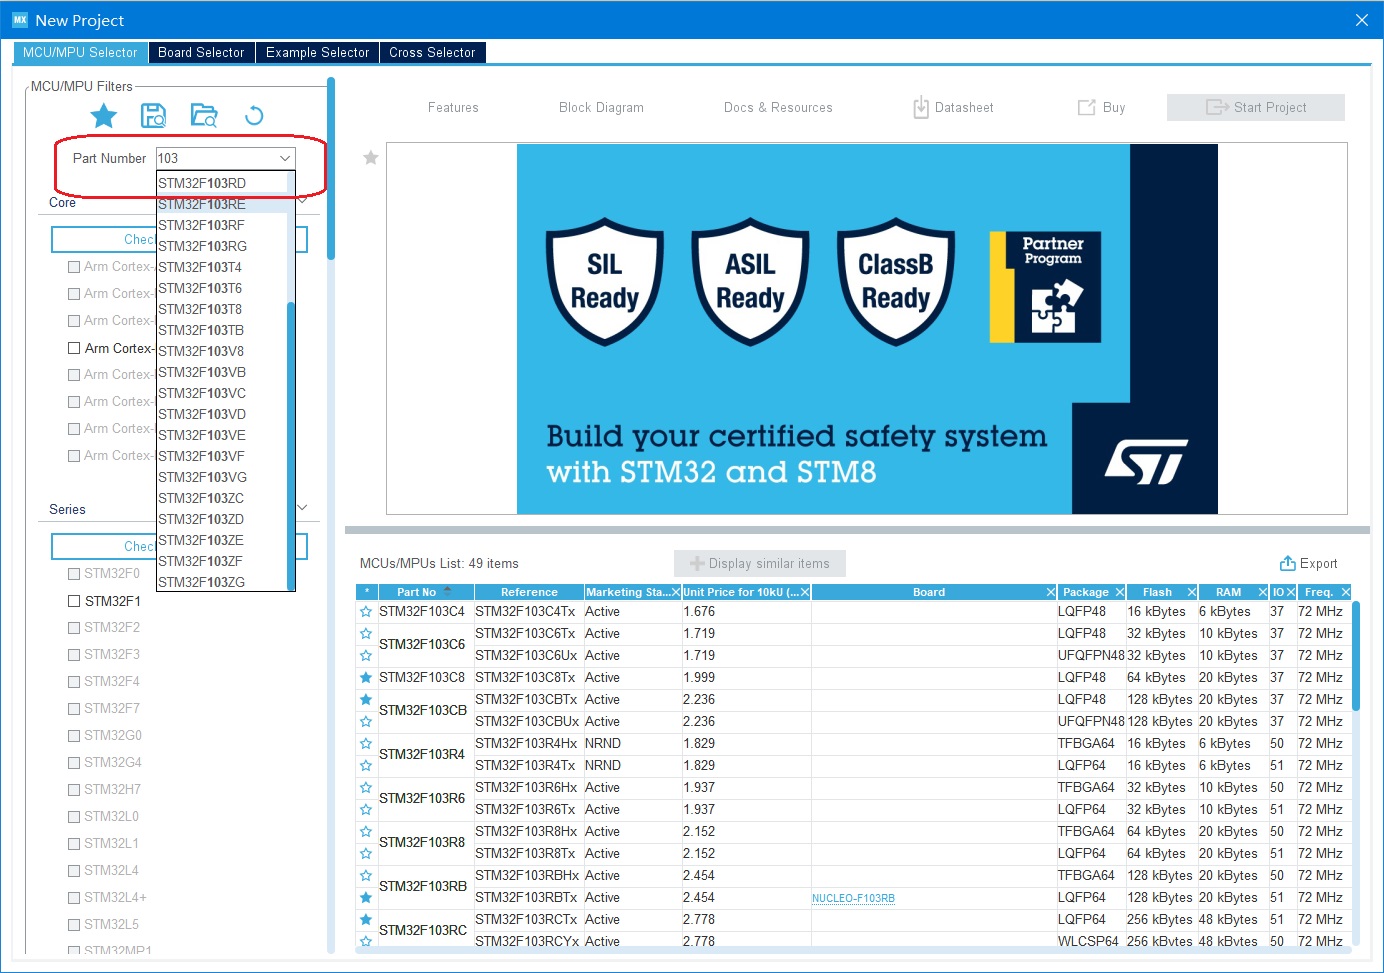The width and height of the screenshot is (1384, 973).
Task: Check the STM32F4 series checkbox
Action: (x=74, y=682)
